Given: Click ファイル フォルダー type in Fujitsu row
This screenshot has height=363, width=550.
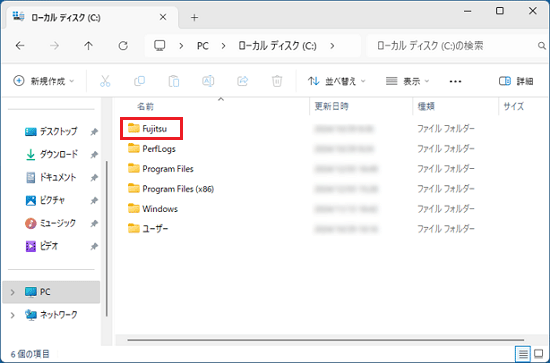Looking at the screenshot, I should click(x=445, y=128).
